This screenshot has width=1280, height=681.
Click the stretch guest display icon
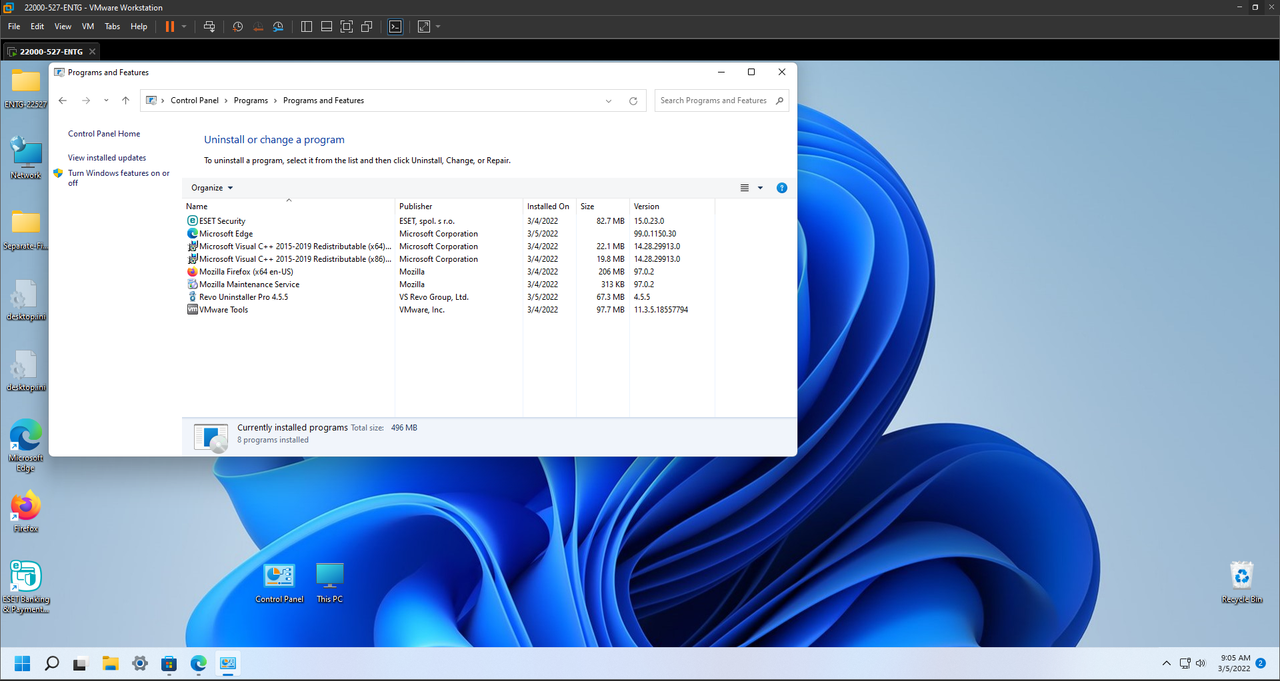[x=424, y=26]
